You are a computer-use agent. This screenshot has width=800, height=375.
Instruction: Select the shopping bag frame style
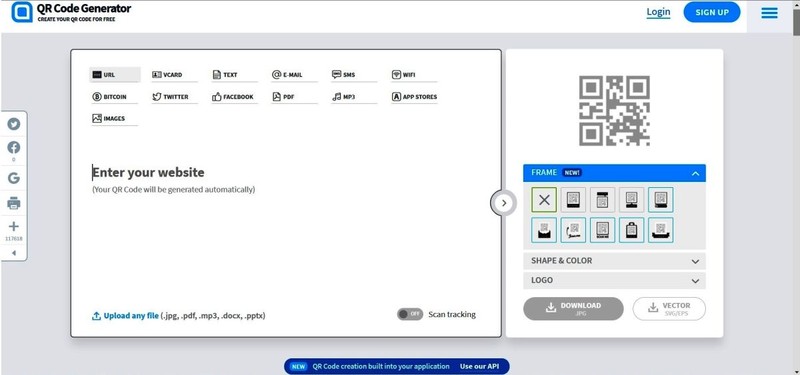[632, 230]
